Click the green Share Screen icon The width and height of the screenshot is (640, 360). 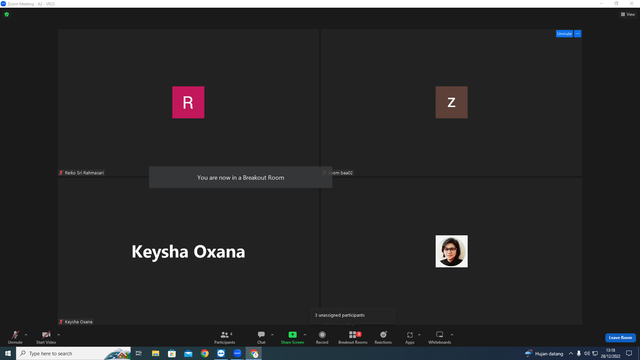coord(292,335)
